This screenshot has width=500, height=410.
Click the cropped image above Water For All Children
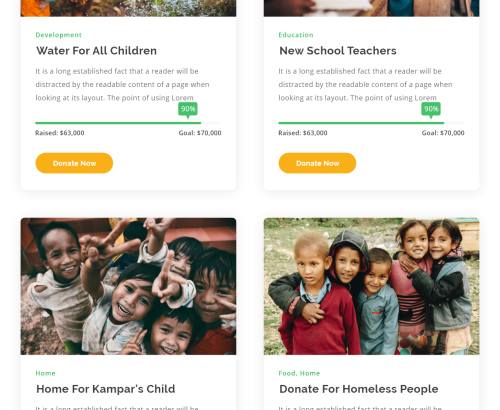(128, 8)
